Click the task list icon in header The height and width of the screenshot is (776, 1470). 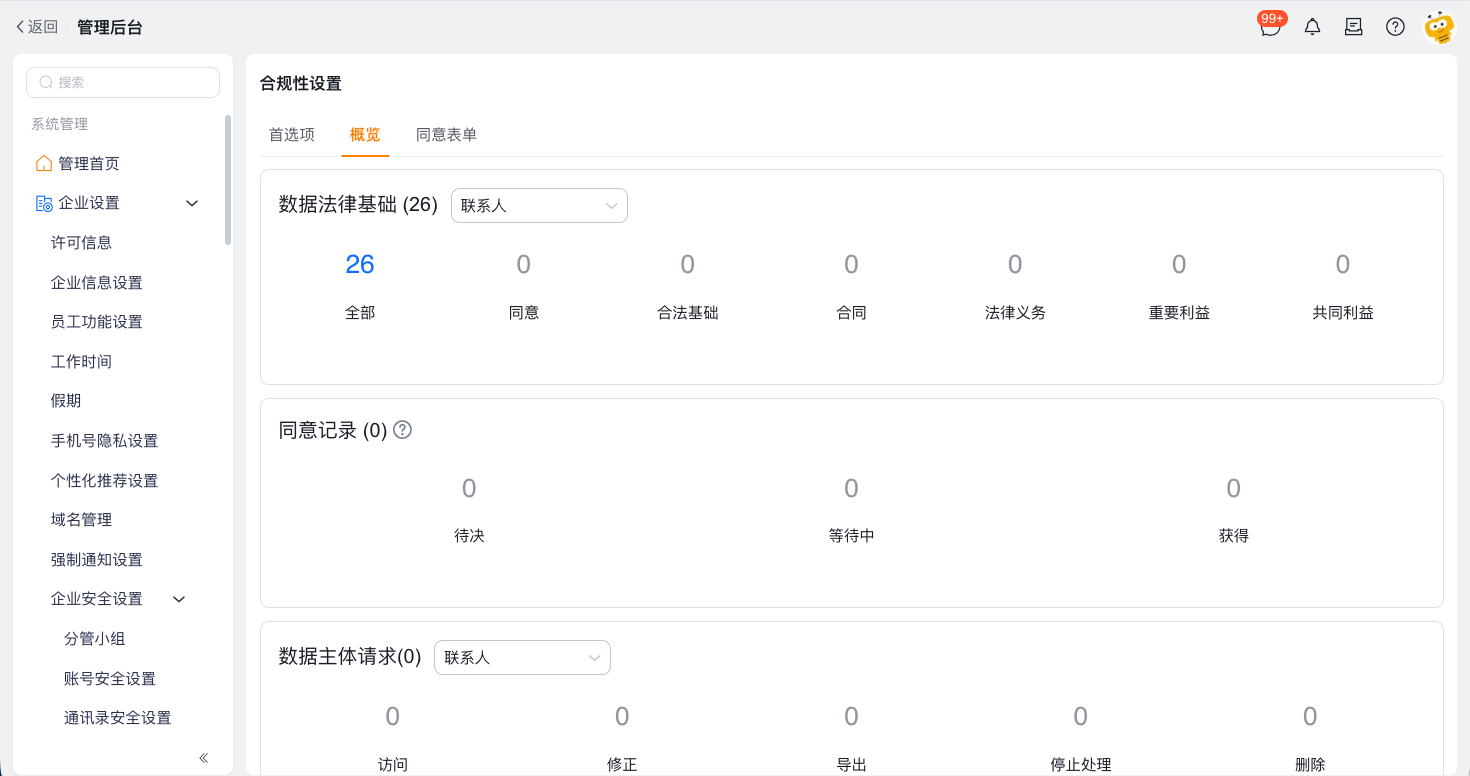pyautogui.click(x=1354, y=27)
